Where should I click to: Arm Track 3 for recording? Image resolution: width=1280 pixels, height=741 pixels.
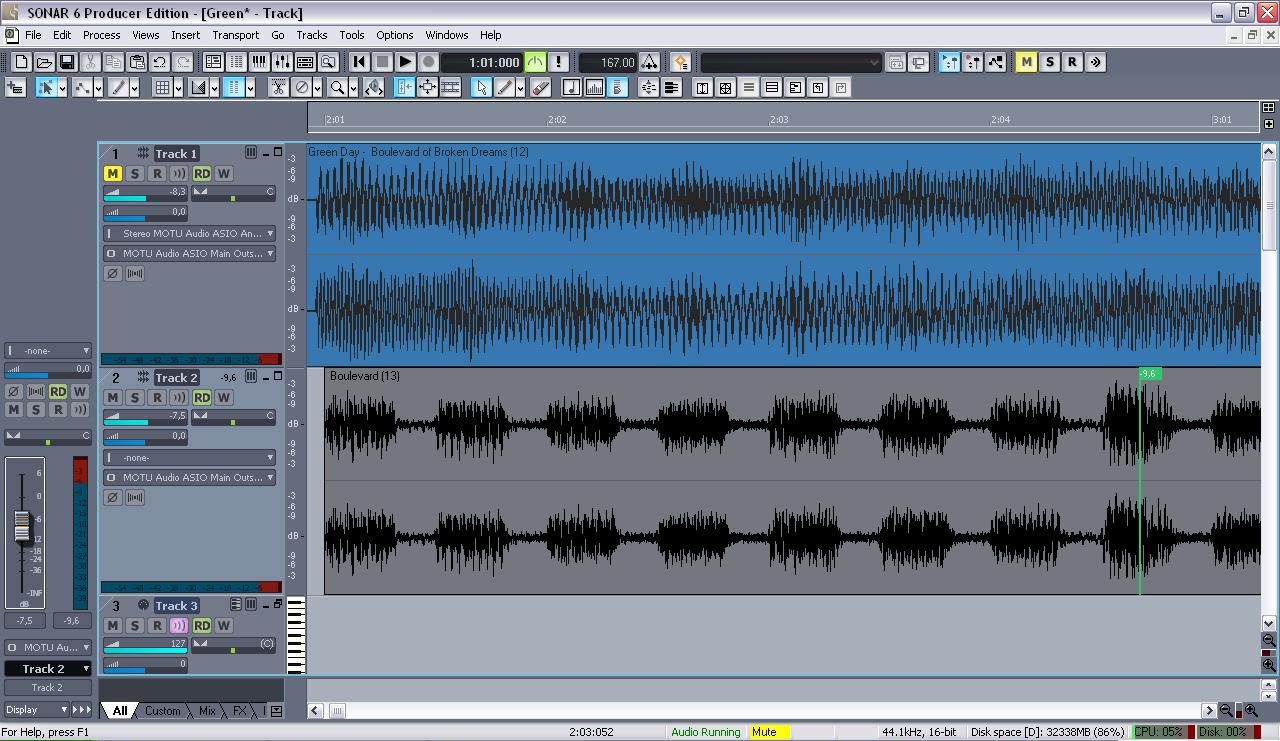coord(157,625)
